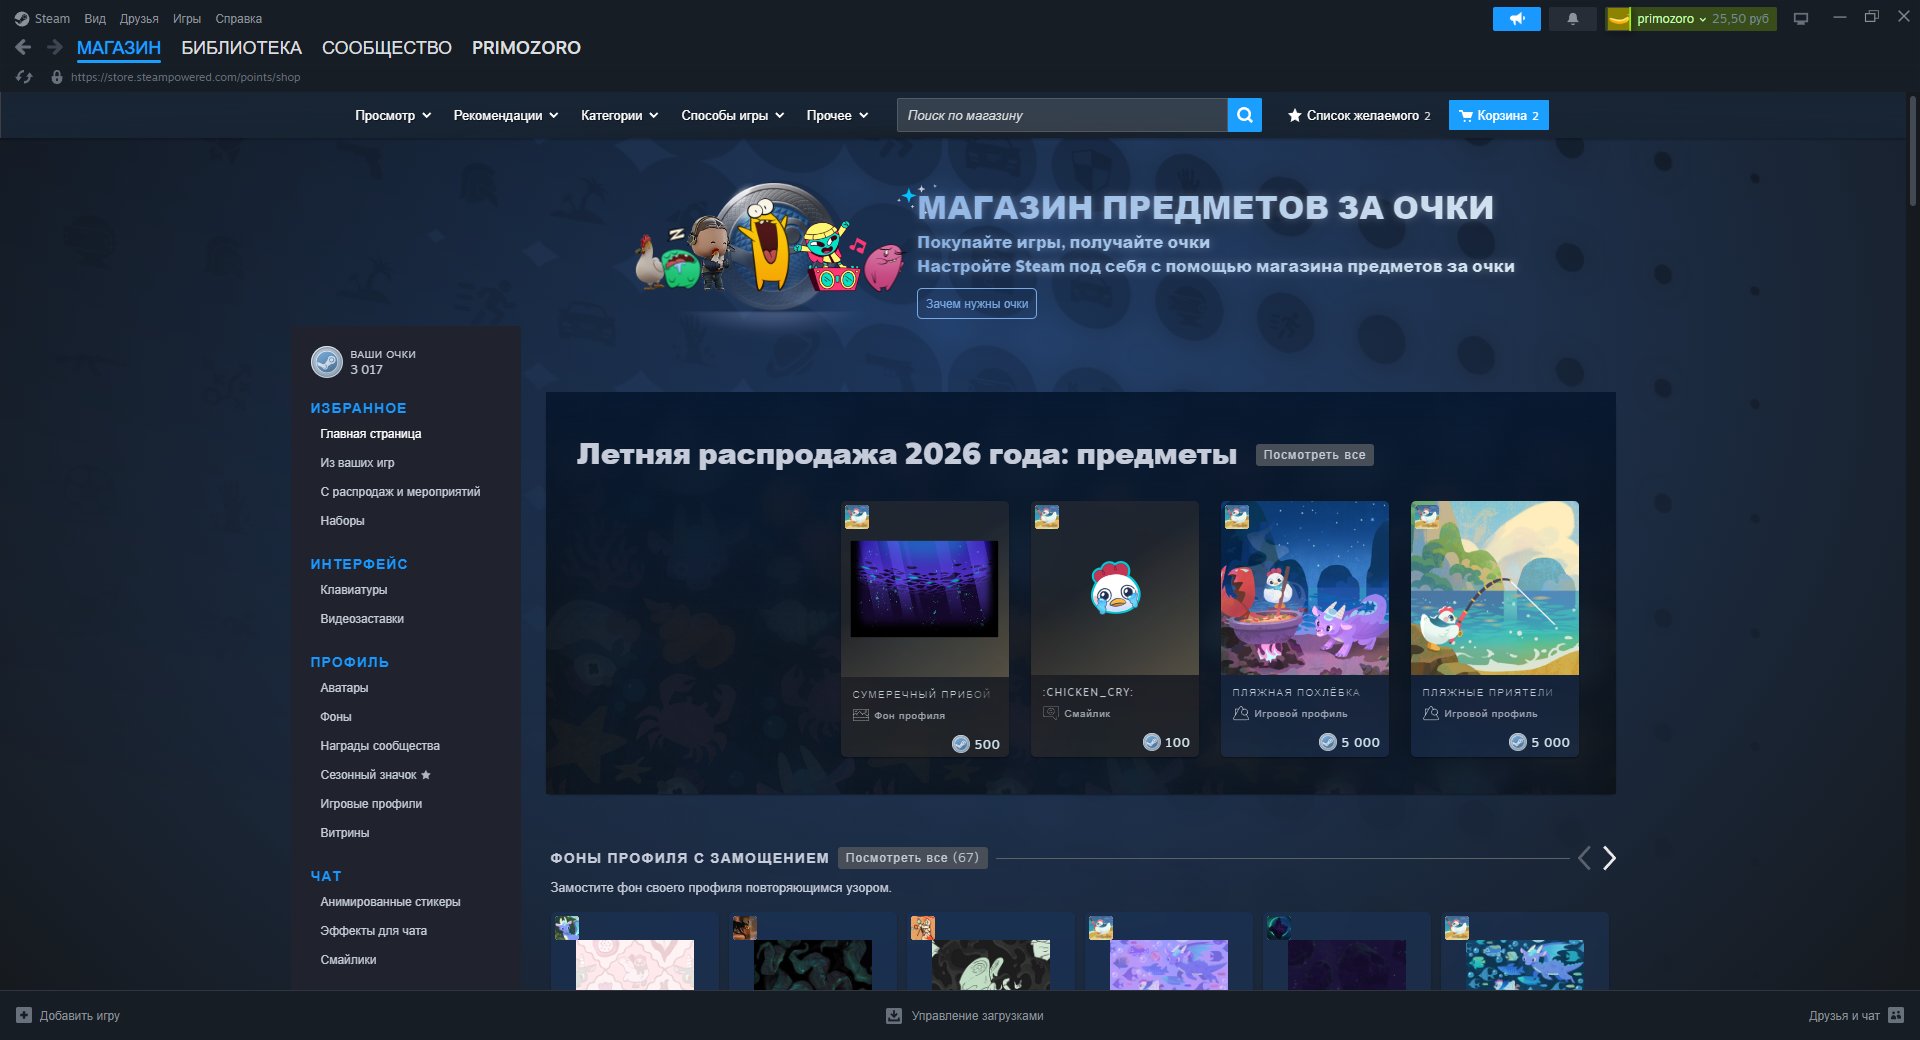Click the page vertical scrollbar

point(1913,152)
